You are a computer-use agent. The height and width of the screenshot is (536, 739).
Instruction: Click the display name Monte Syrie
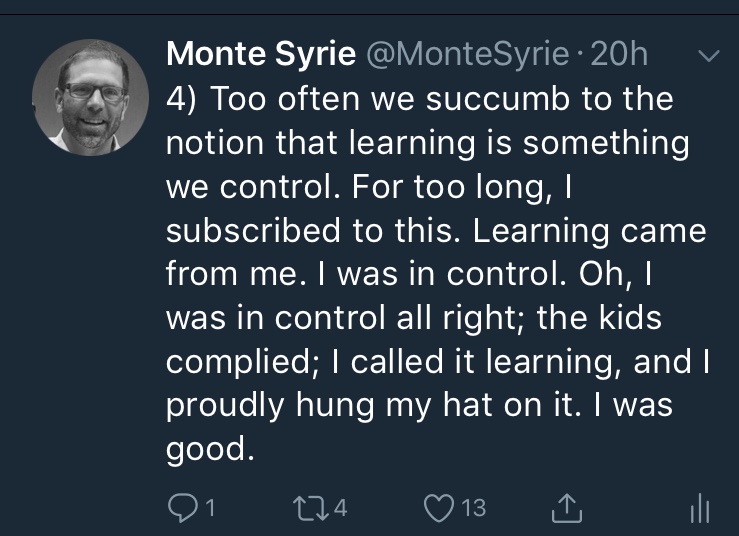pyautogui.click(x=261, y=56)
